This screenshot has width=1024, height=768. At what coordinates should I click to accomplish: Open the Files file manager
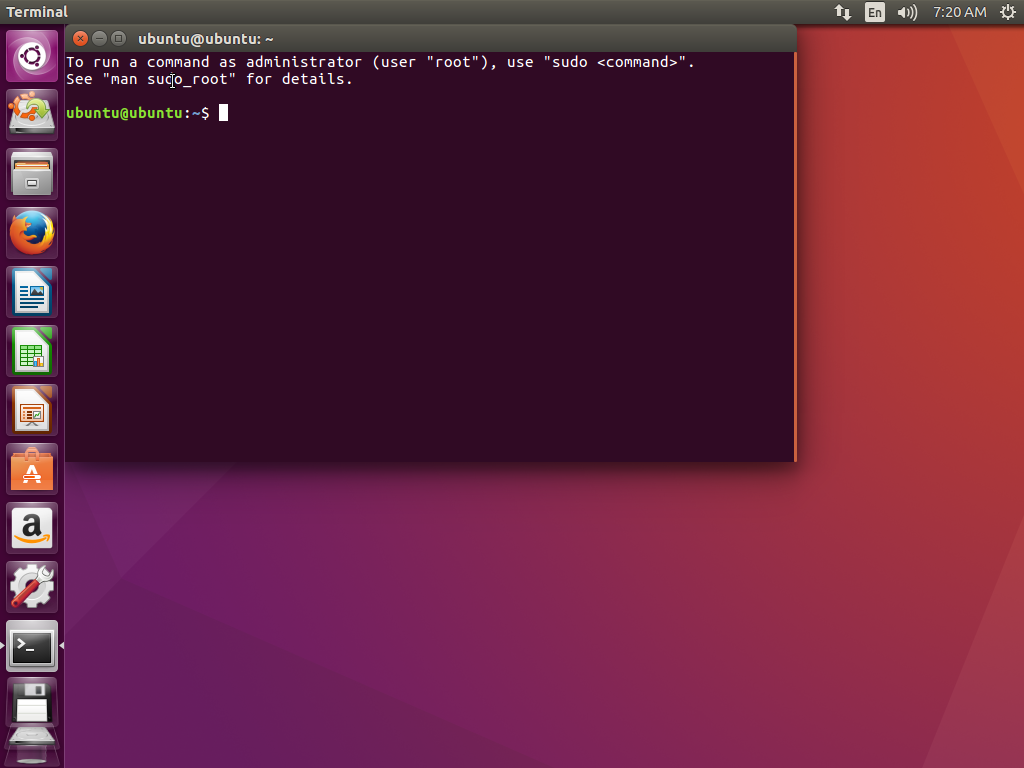click(32, 174)
